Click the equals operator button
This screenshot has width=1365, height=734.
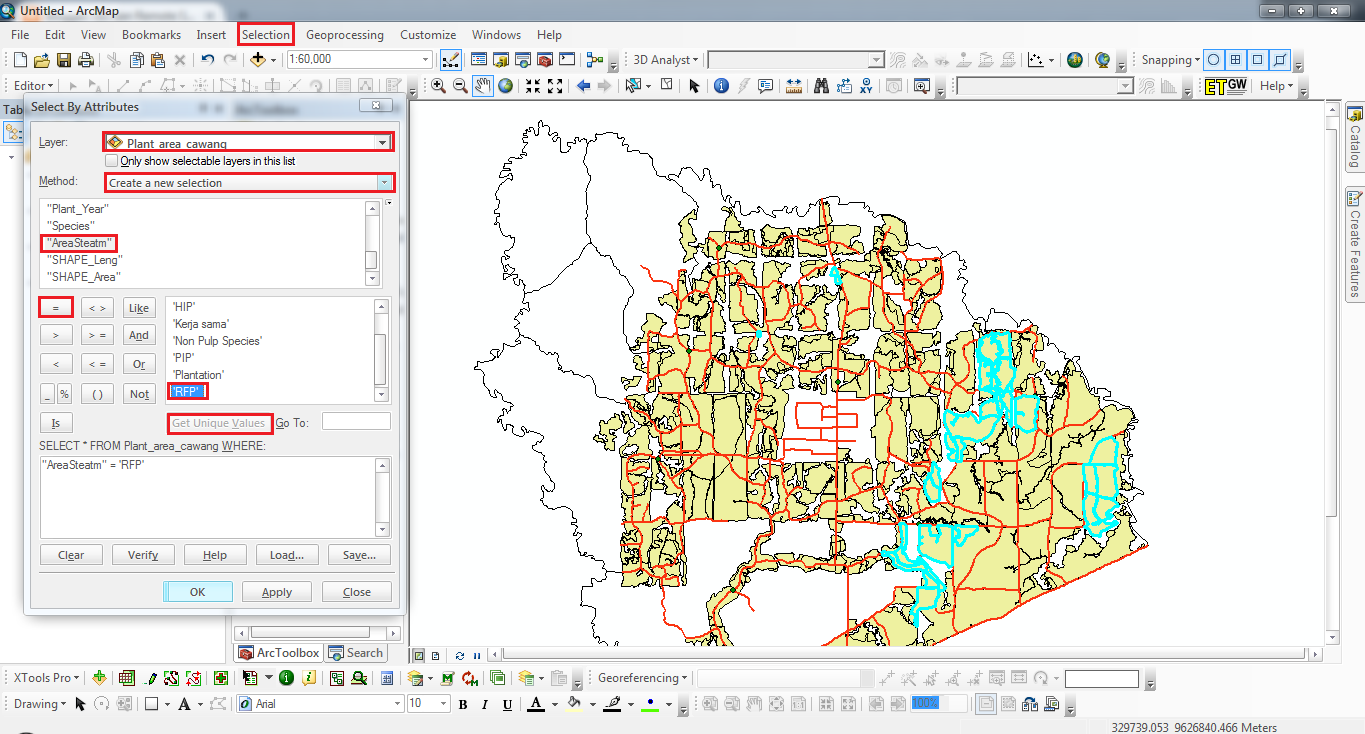click(55, 308)
